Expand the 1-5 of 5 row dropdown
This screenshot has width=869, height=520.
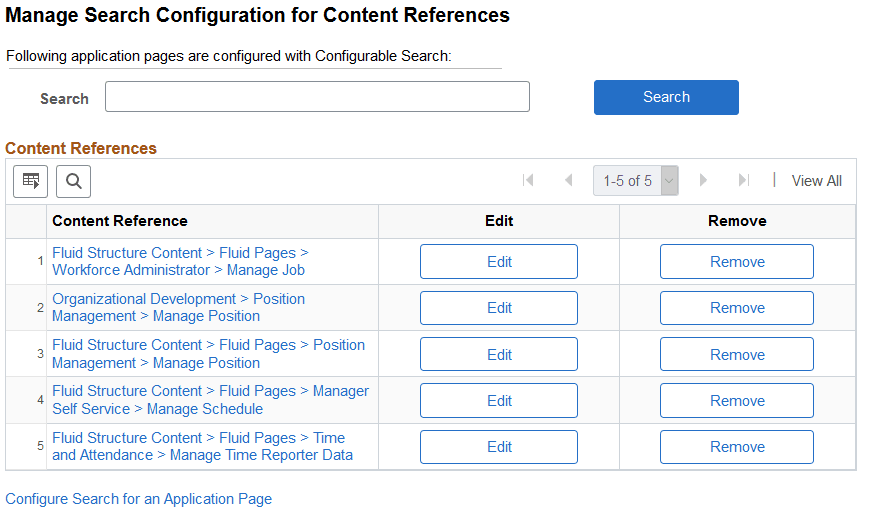[669, 181]
